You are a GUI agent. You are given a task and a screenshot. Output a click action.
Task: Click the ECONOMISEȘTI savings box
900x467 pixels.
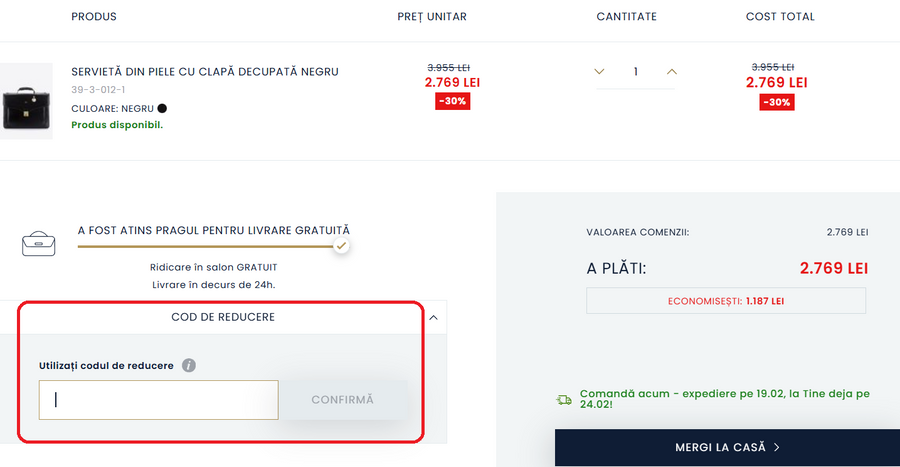726,301
